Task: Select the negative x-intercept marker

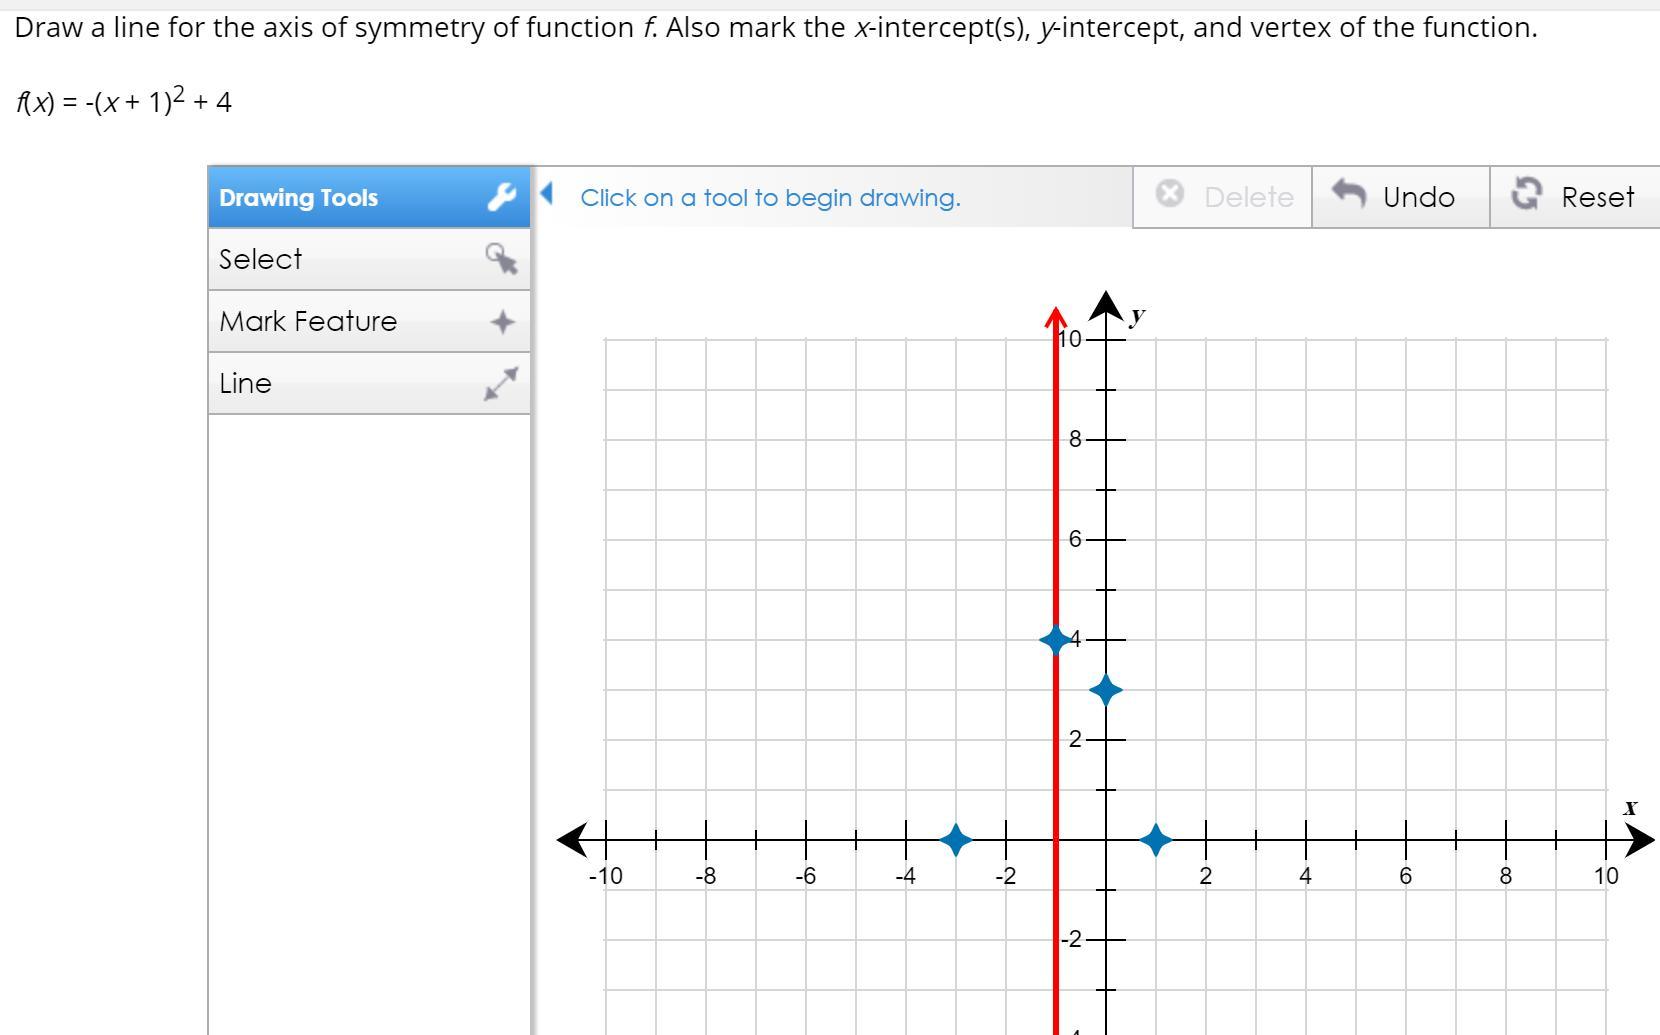Action: click(956, 839)
